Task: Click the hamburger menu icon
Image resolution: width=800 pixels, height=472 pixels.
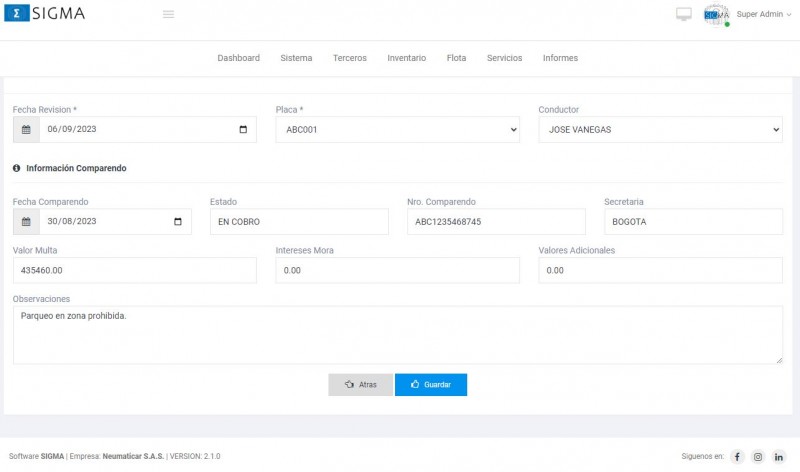Action: 168,14
